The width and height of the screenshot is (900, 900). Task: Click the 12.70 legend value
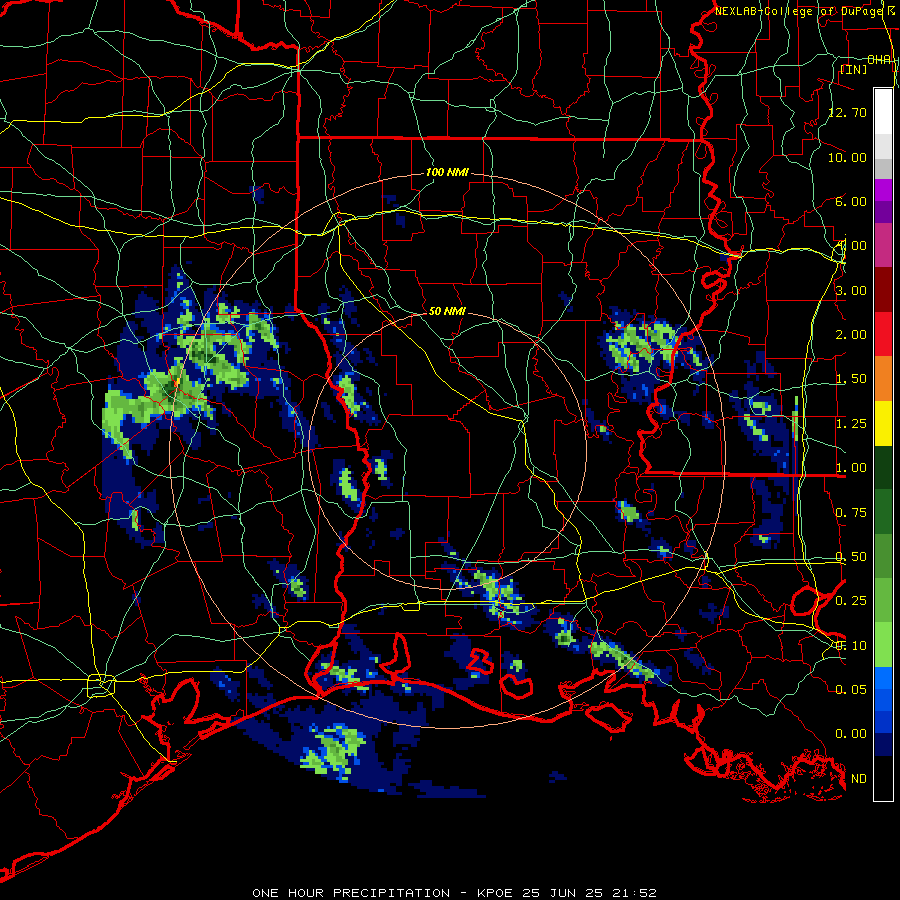847,112
